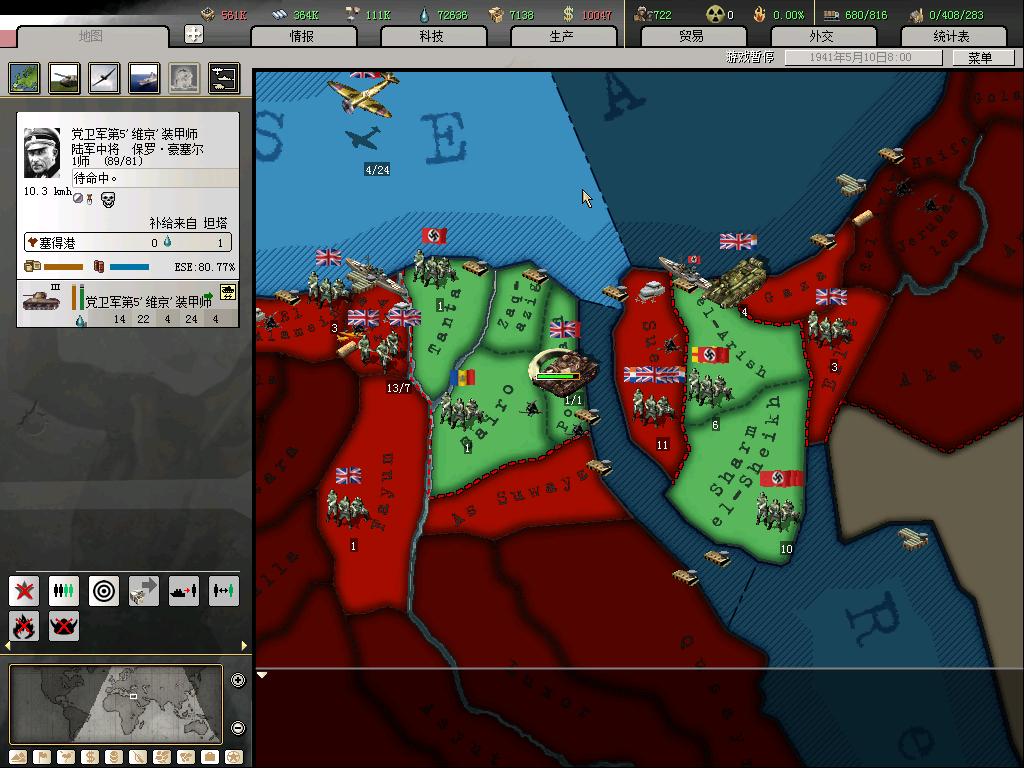
Task: Switch to area map mode icon
Action: pyautogui.click(x=186, y=757)
